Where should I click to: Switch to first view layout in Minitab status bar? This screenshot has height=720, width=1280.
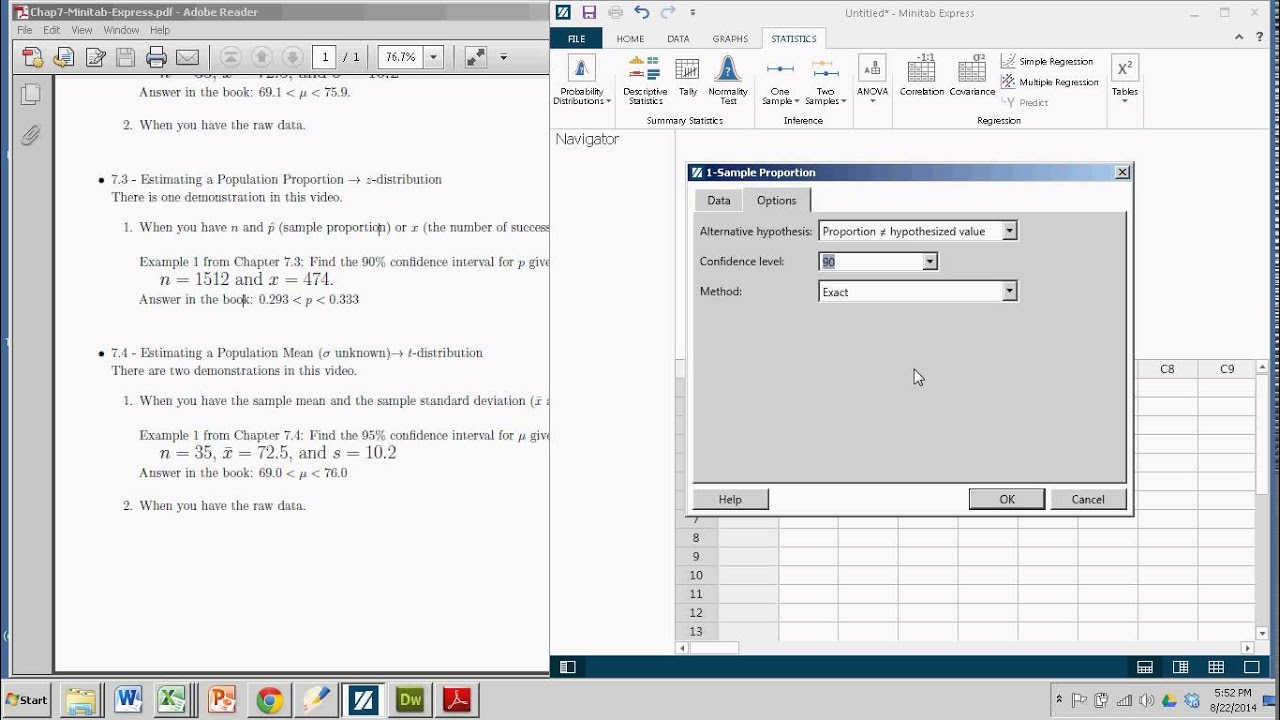point(1145,667)
